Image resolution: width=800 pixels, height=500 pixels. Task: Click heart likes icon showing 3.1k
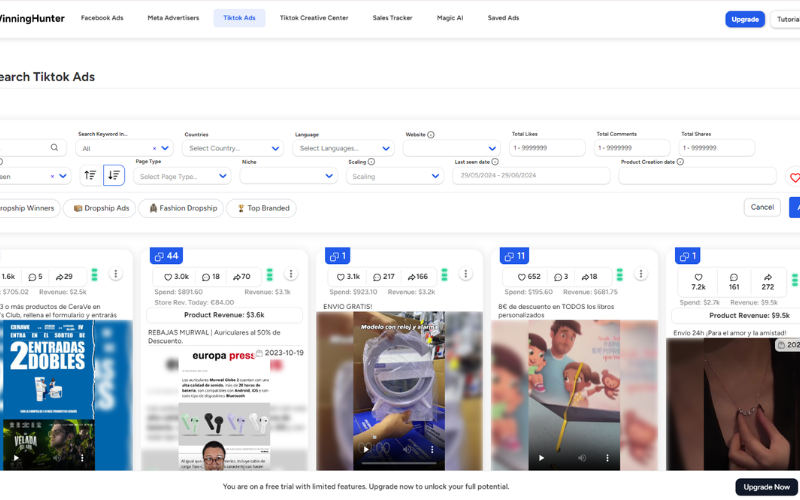pyautogui.click(x=341, y=277)
